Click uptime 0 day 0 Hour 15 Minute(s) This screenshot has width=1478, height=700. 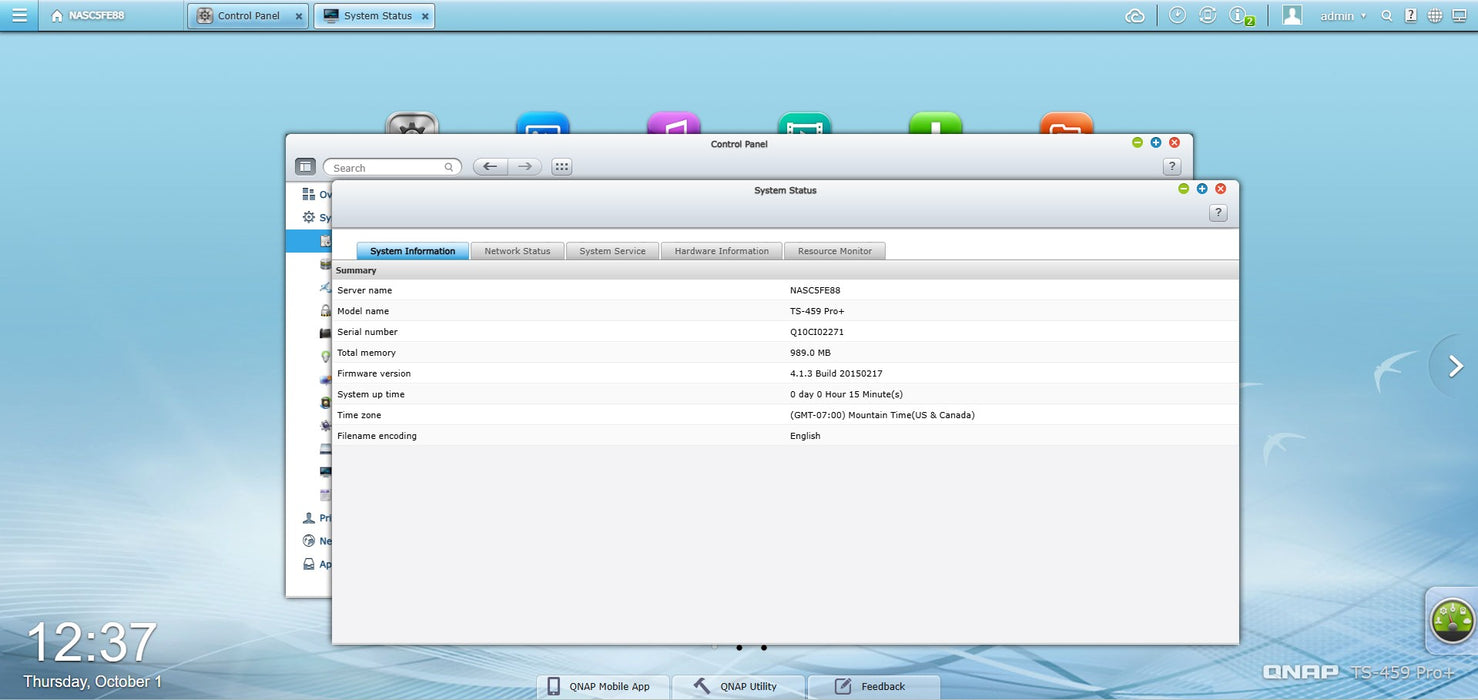(846, 395)
